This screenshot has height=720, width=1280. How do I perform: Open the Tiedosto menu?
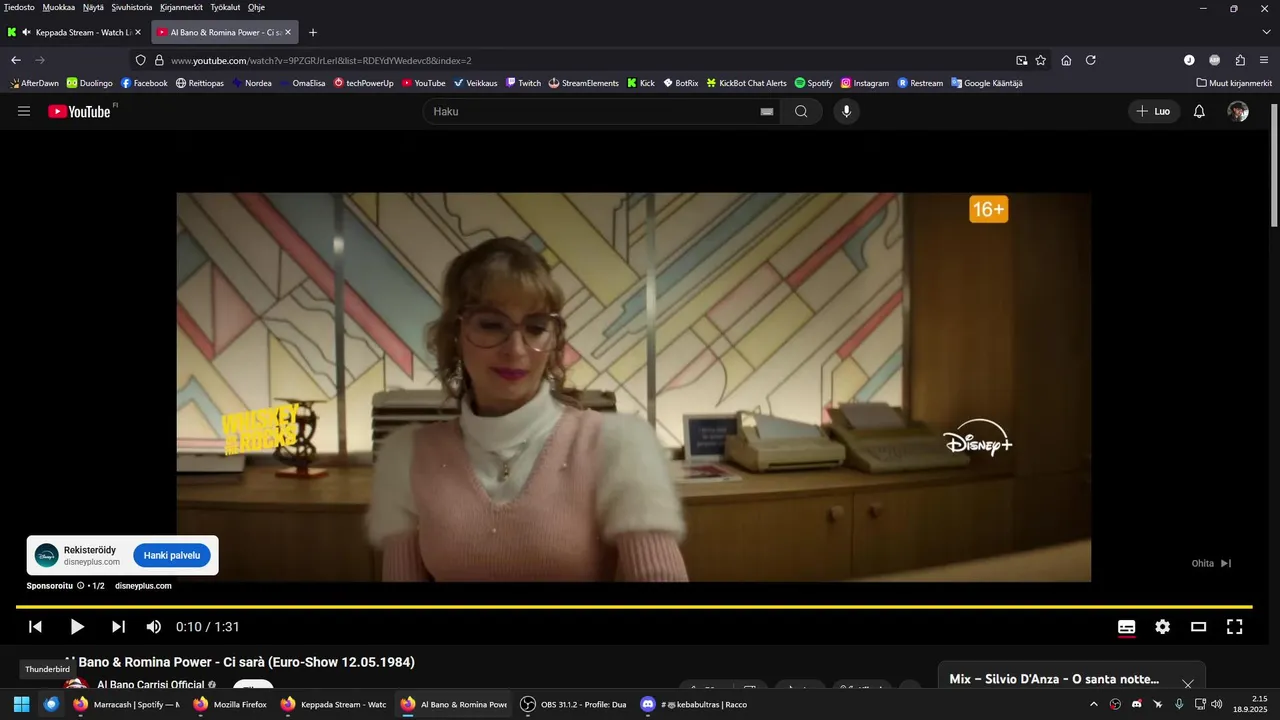click(x=19, y=7)
